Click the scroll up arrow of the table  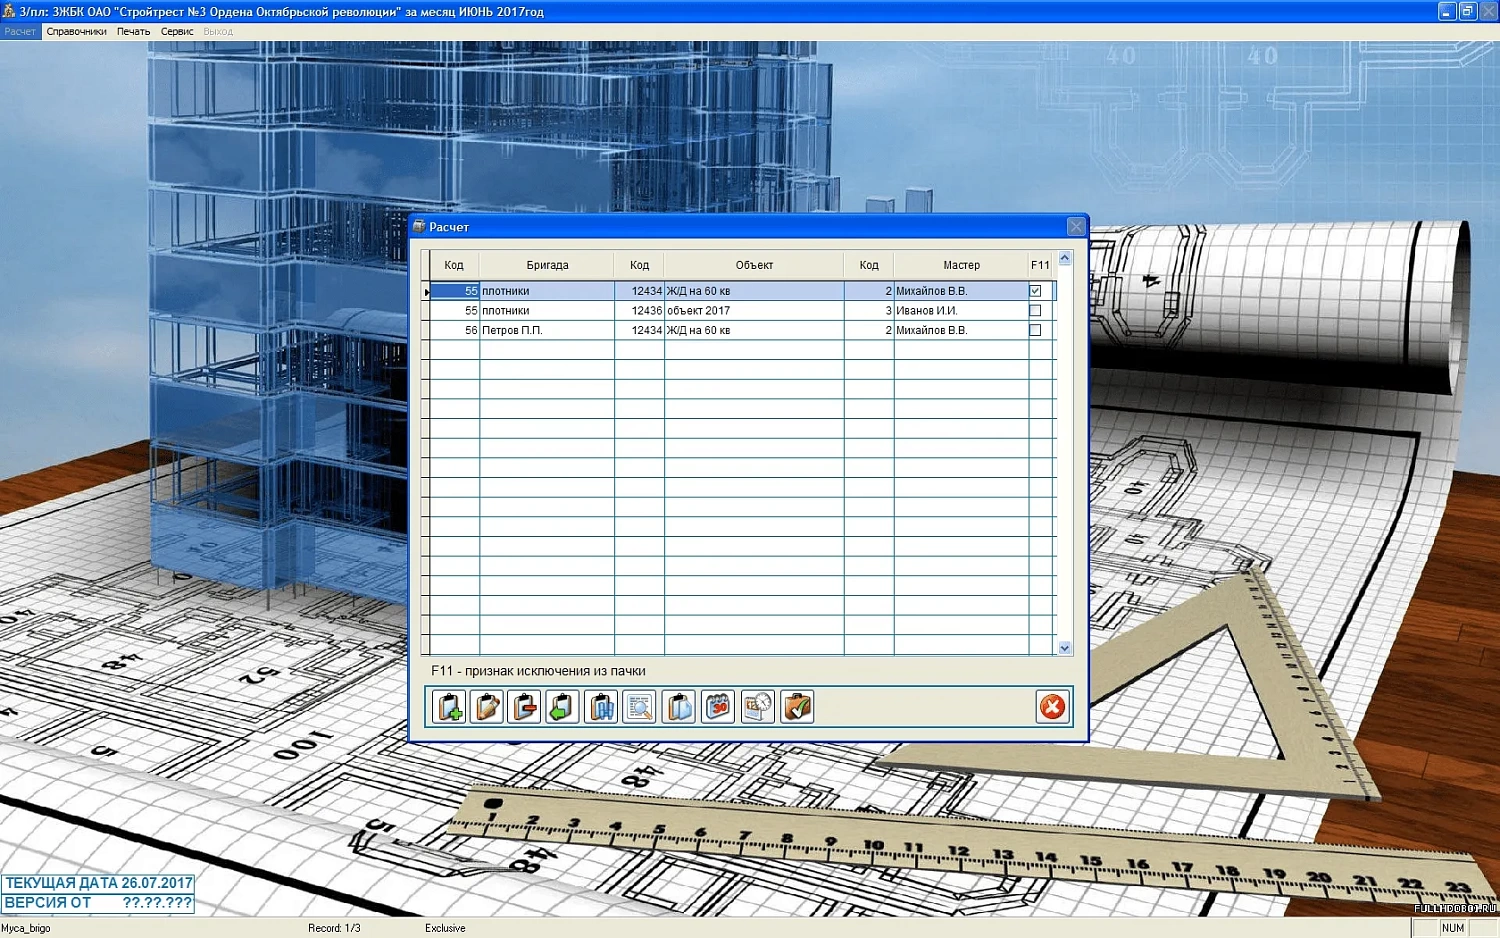pos(1065,259)
